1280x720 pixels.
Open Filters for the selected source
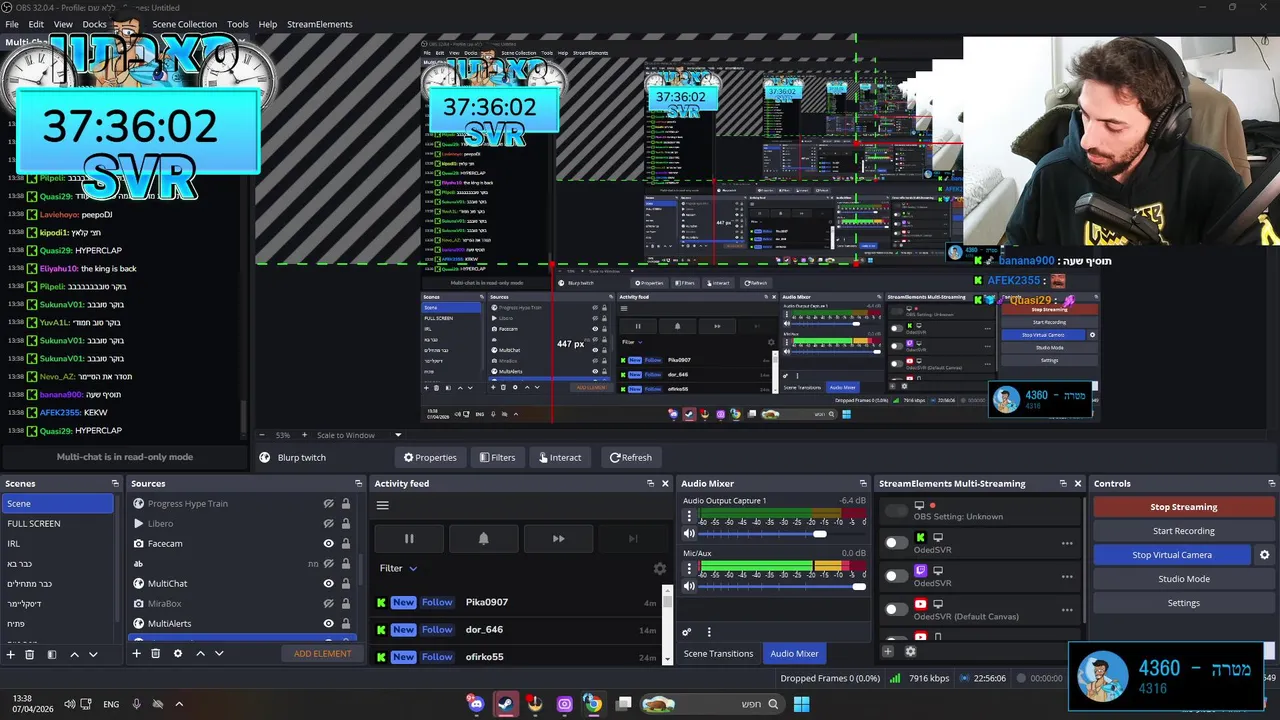pos(497,458)
